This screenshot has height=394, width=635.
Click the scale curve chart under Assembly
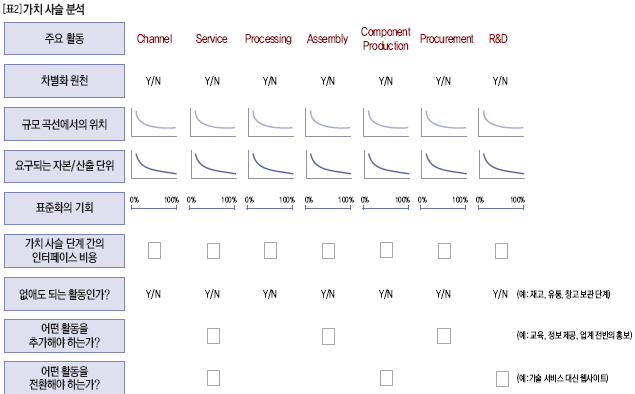[x=328, y=122]
